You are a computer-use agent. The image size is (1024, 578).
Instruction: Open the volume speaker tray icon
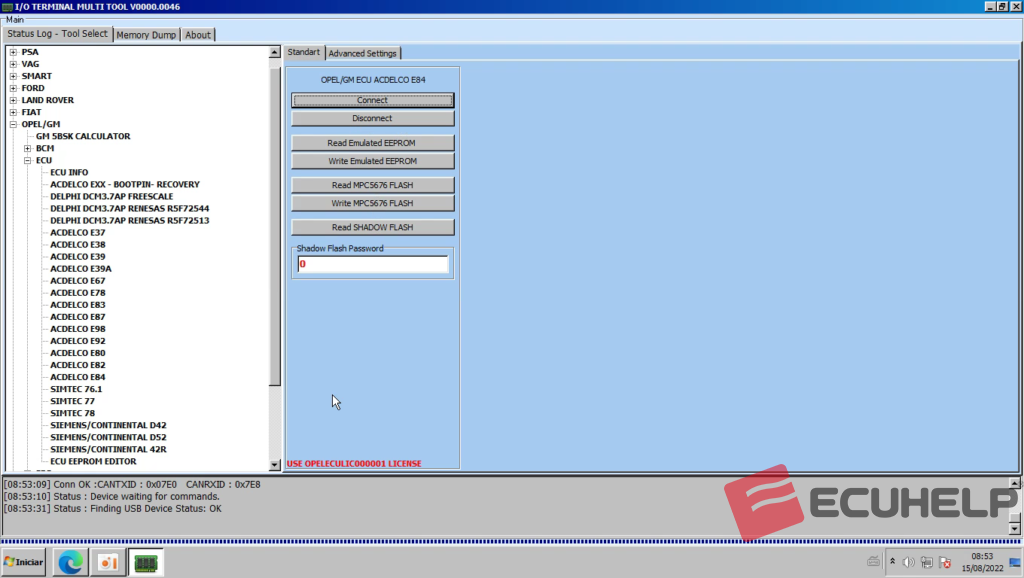tap(908, 562)
